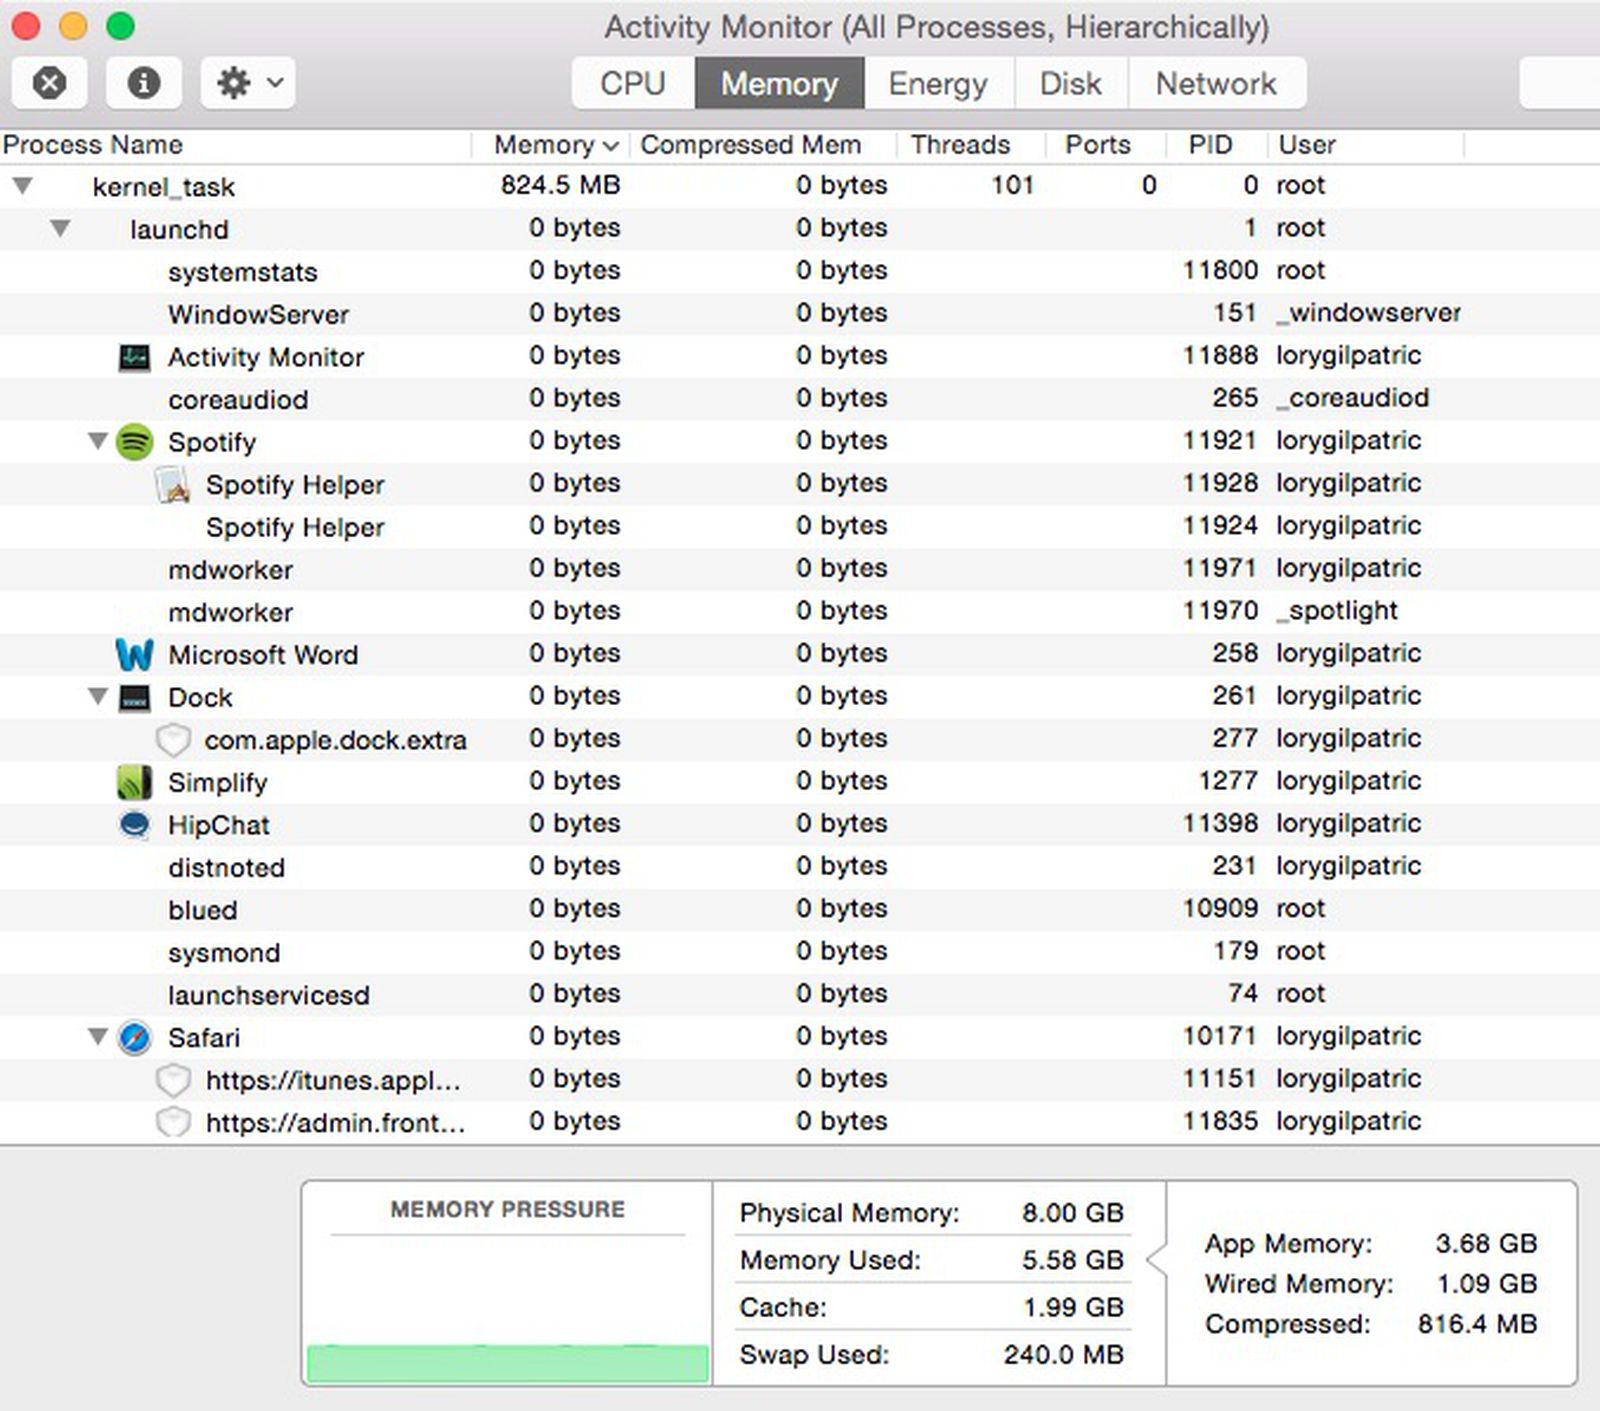The width and height of the screenshot is (1600, 1411).
Task: Click the Simplify process icon
Action: 133,782
